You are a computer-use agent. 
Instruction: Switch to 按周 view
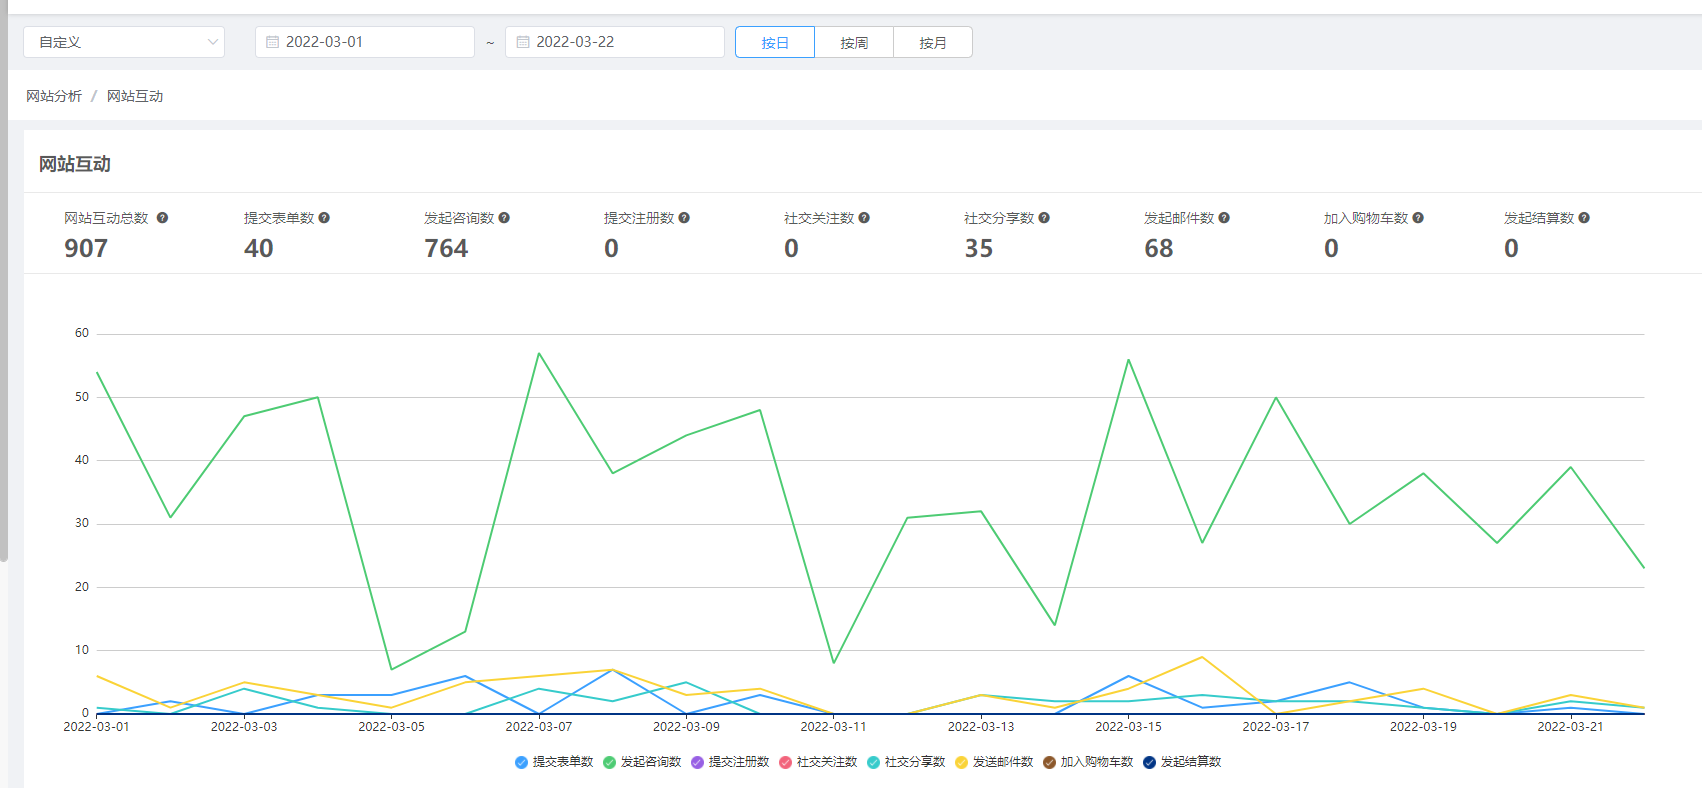click(x=854, y=43)
